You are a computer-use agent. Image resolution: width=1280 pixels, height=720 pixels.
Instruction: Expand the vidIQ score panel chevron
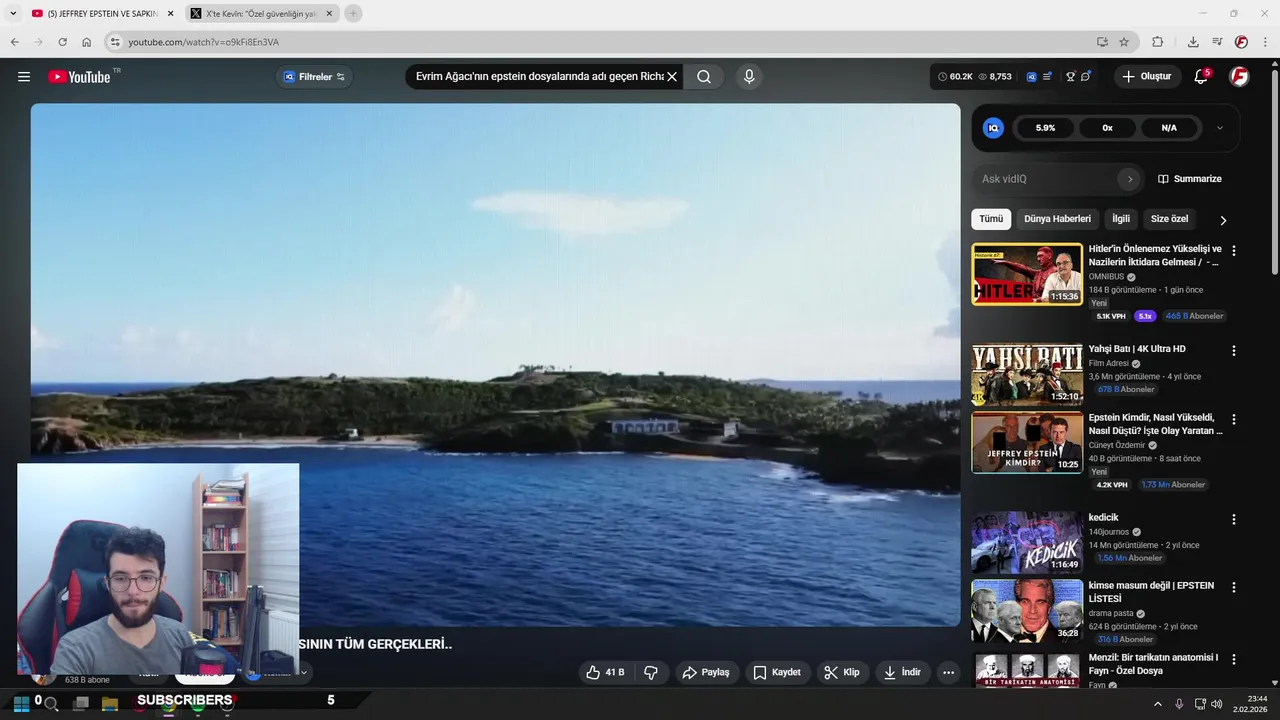click(x=1219, y=128)
